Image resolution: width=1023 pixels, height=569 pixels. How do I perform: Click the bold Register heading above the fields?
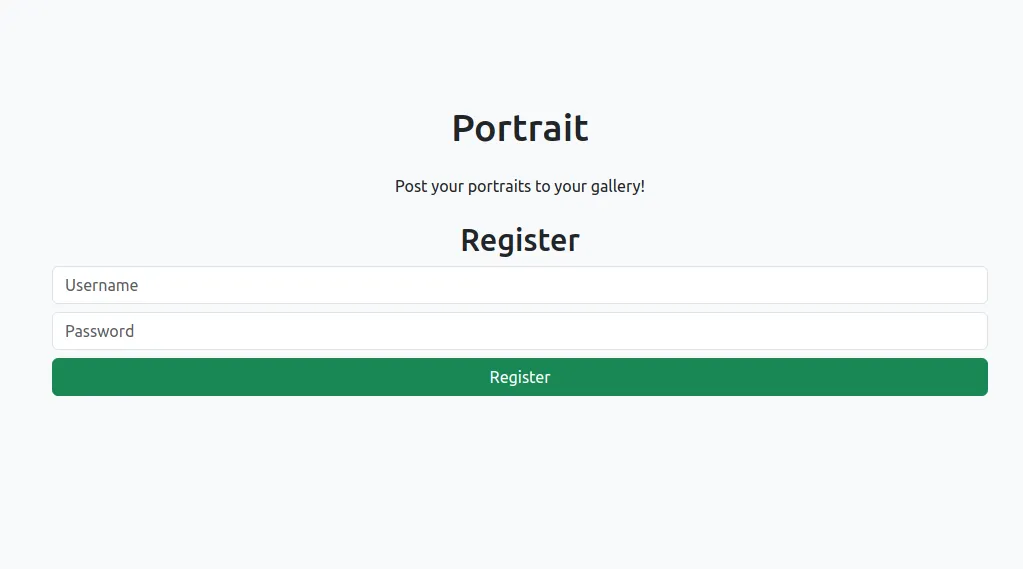(x=520, y=240)
